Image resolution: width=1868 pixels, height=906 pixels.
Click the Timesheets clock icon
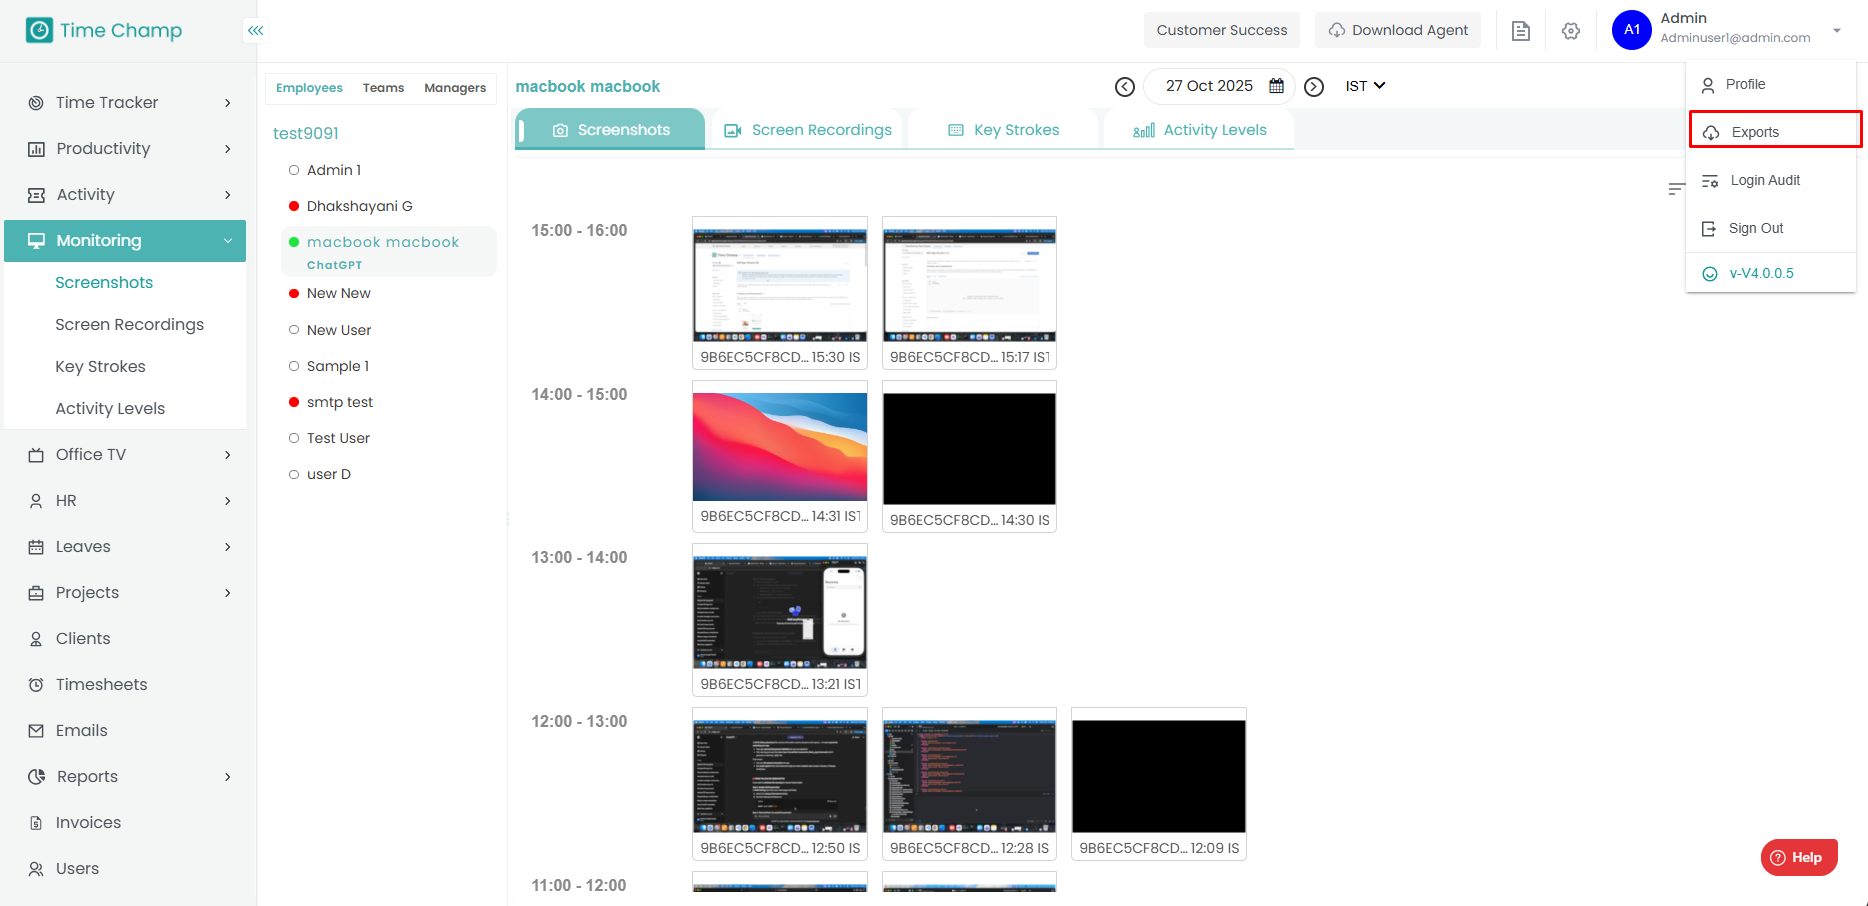(x=36, y=685)
